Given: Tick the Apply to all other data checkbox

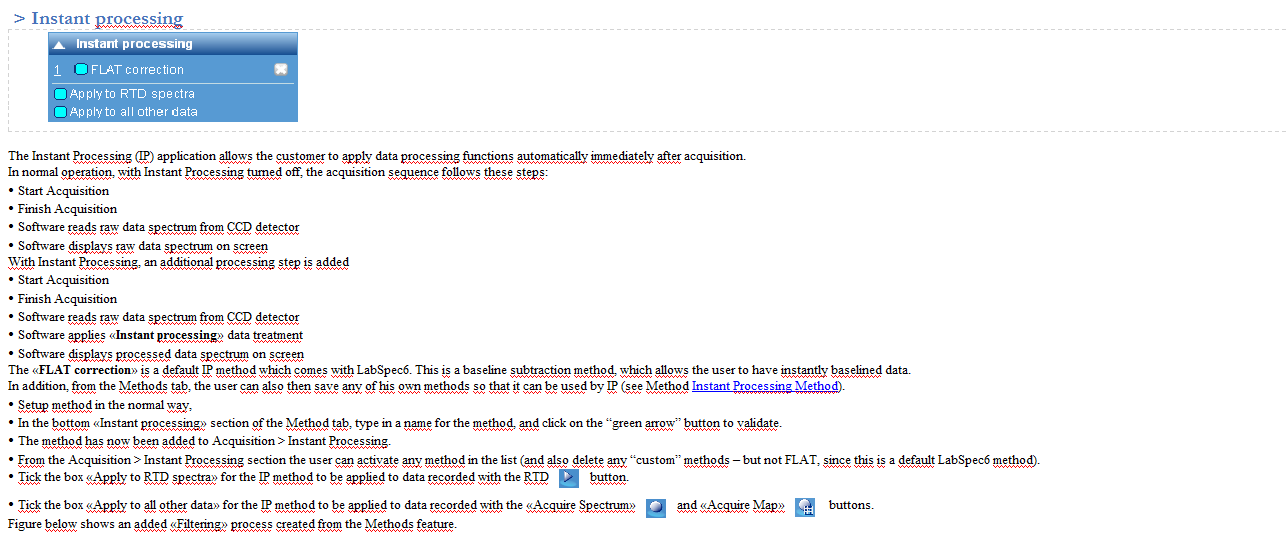Looking at the screenshot, I should point(60,112).
